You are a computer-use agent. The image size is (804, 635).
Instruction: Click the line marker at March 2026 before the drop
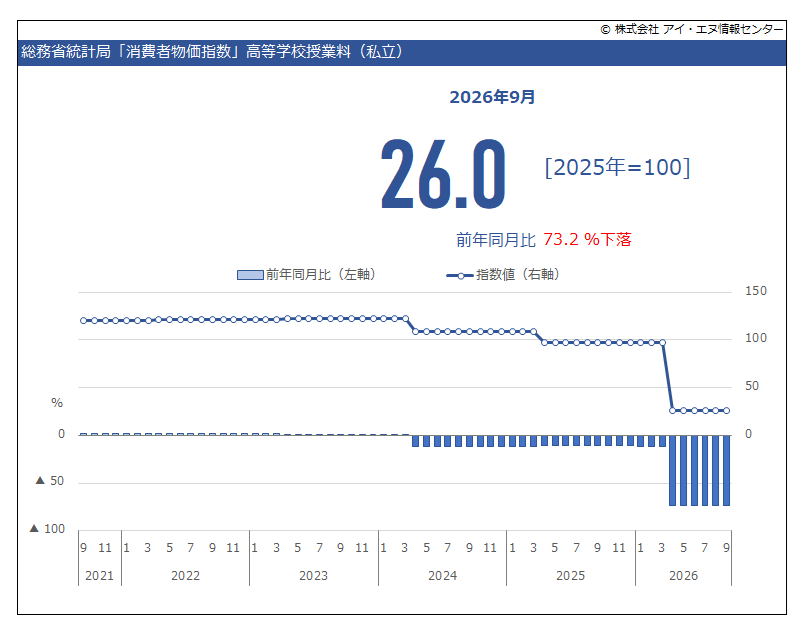pyautogui.click(x=662, y=343)
